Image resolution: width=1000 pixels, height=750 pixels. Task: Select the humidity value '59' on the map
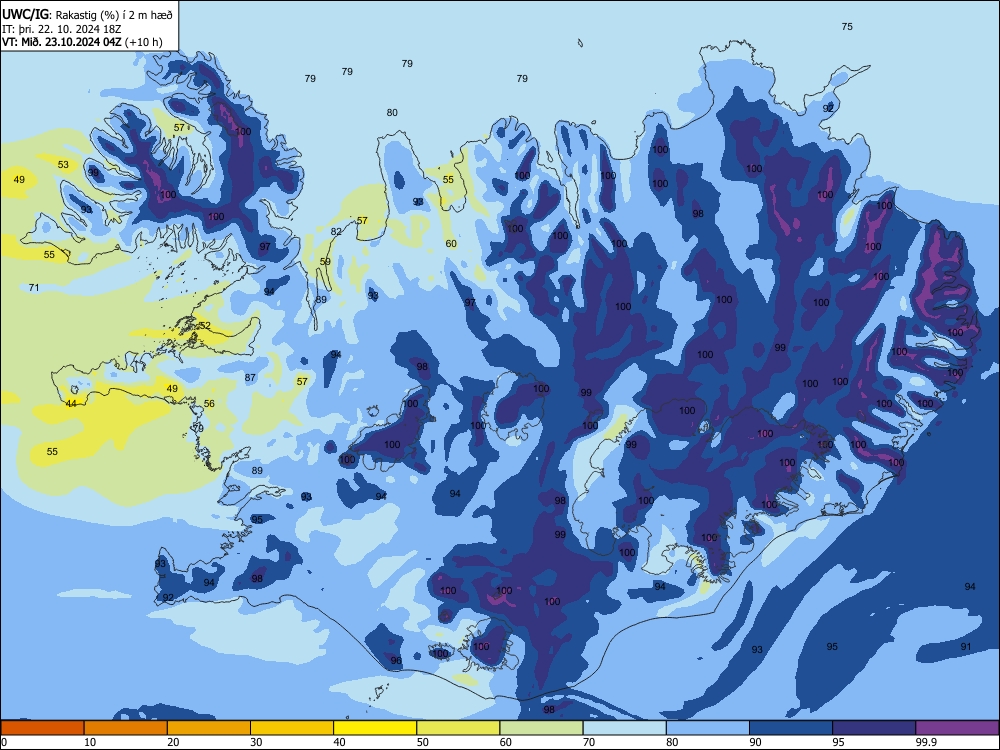tap(325, 261)
